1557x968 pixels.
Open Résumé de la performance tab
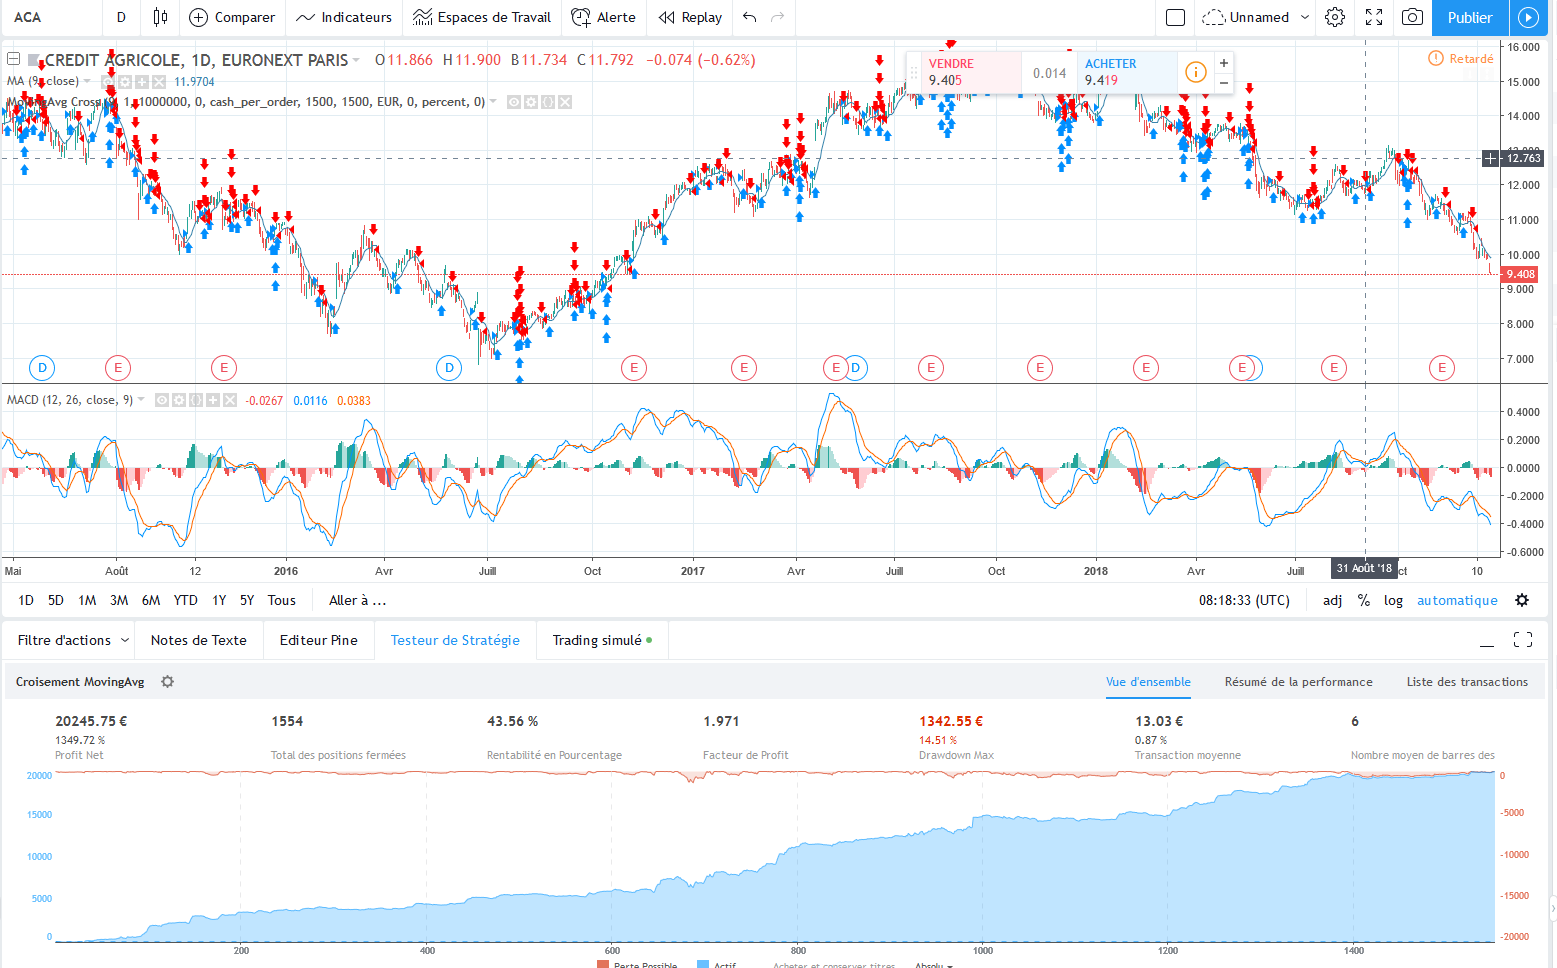point(1299,682)
